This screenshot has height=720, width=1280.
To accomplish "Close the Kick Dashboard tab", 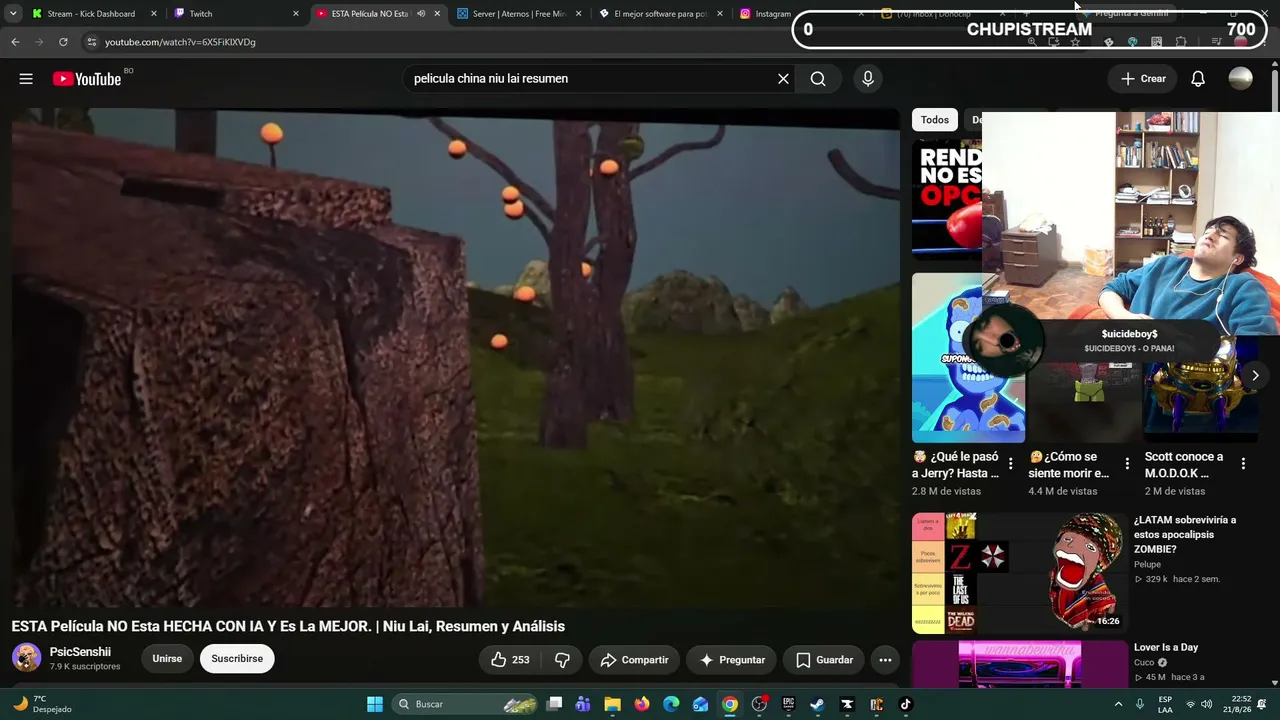I will tap(153, 14).
